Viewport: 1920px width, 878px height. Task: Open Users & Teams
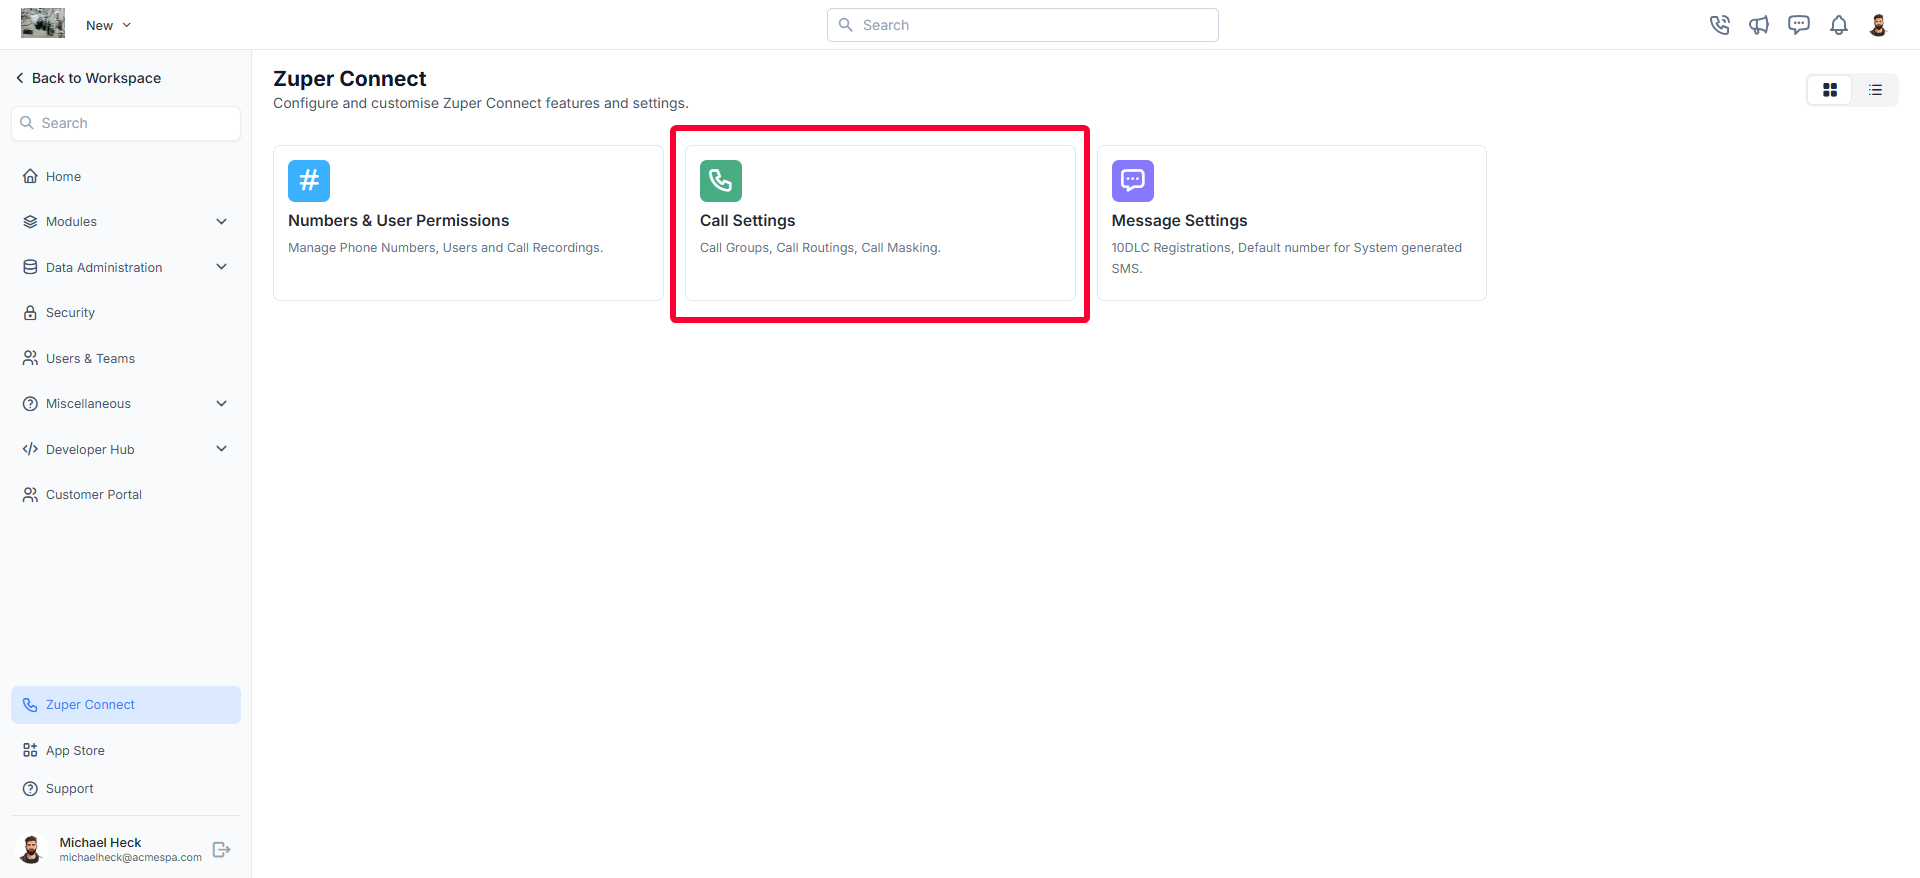pyautogui.click(x=90, y=358)
